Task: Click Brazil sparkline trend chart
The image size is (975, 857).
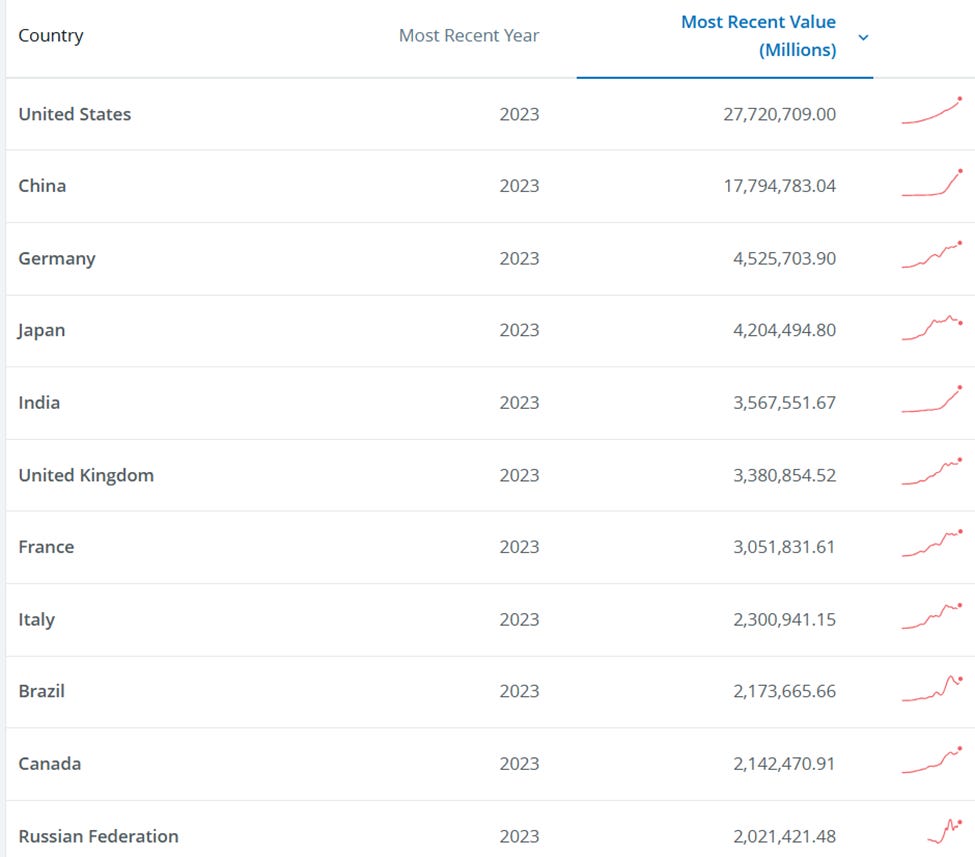Action: [932, 688]
